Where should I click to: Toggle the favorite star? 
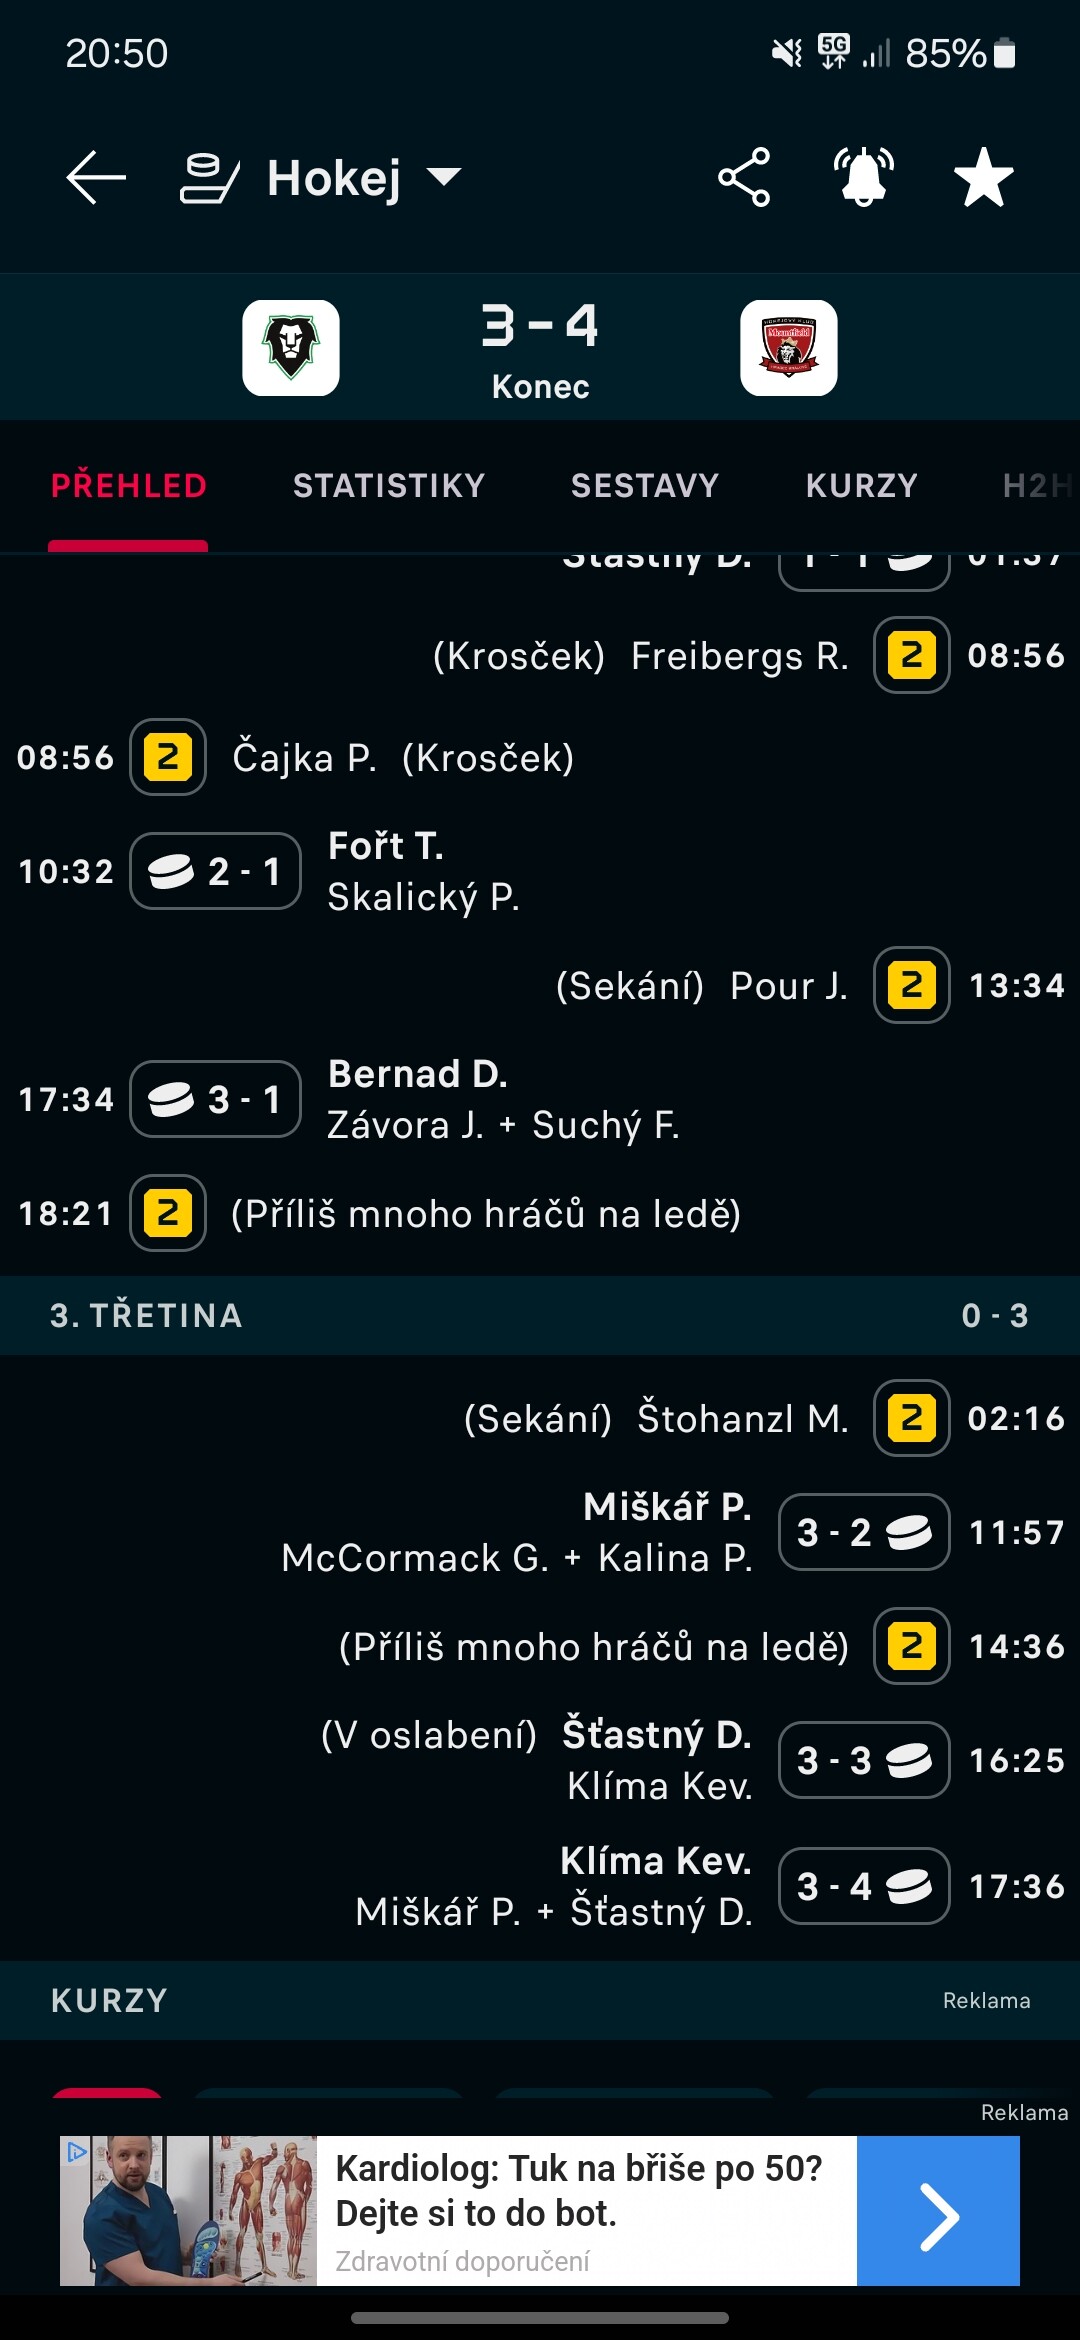click(x=984, y=178)
